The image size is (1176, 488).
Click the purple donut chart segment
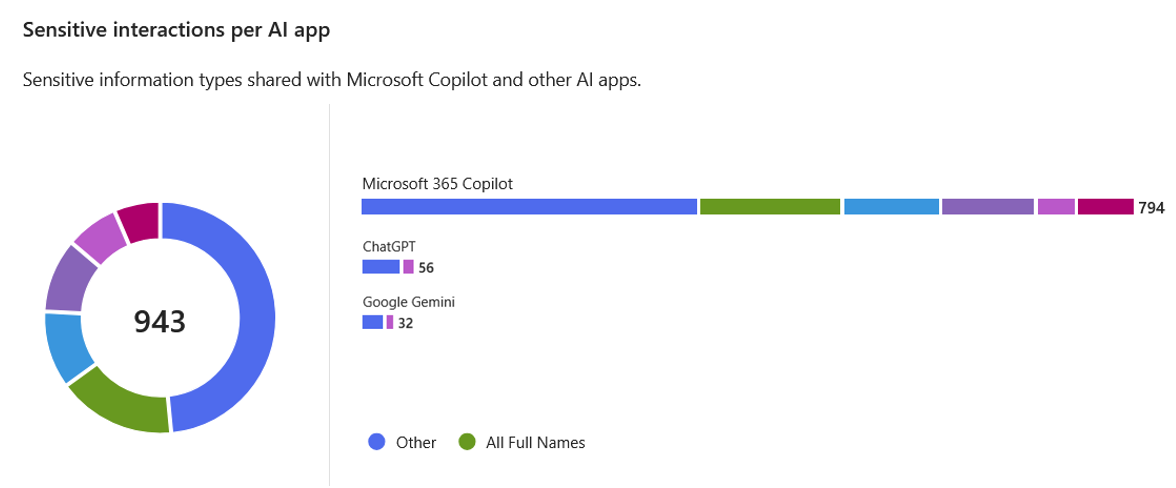point(68,277)
